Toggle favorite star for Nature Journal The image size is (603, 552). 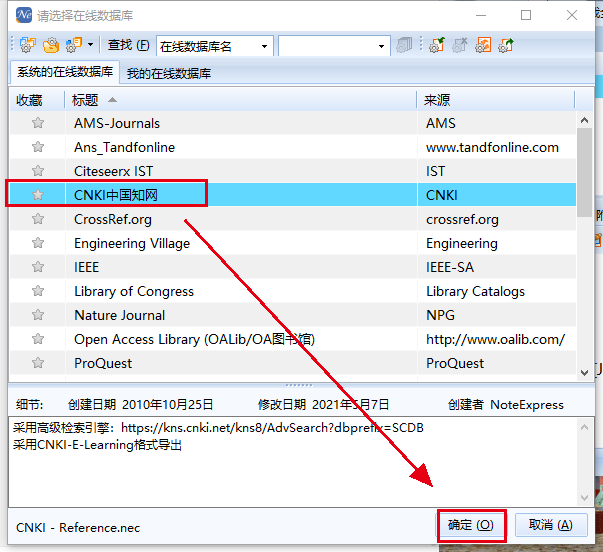[38, 315]
